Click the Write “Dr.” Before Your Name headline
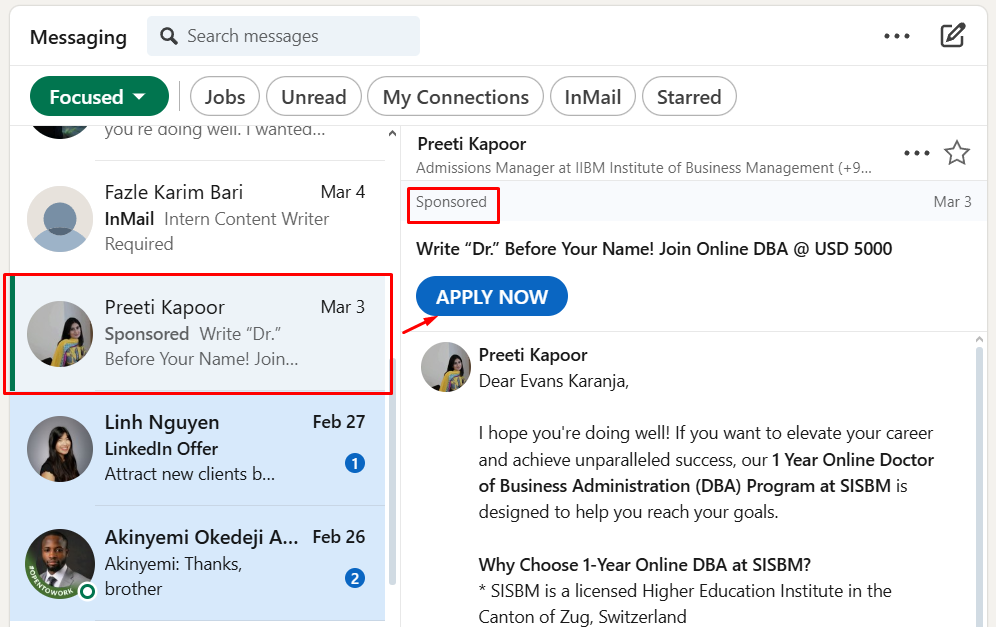996x627 pixels. 654,248
